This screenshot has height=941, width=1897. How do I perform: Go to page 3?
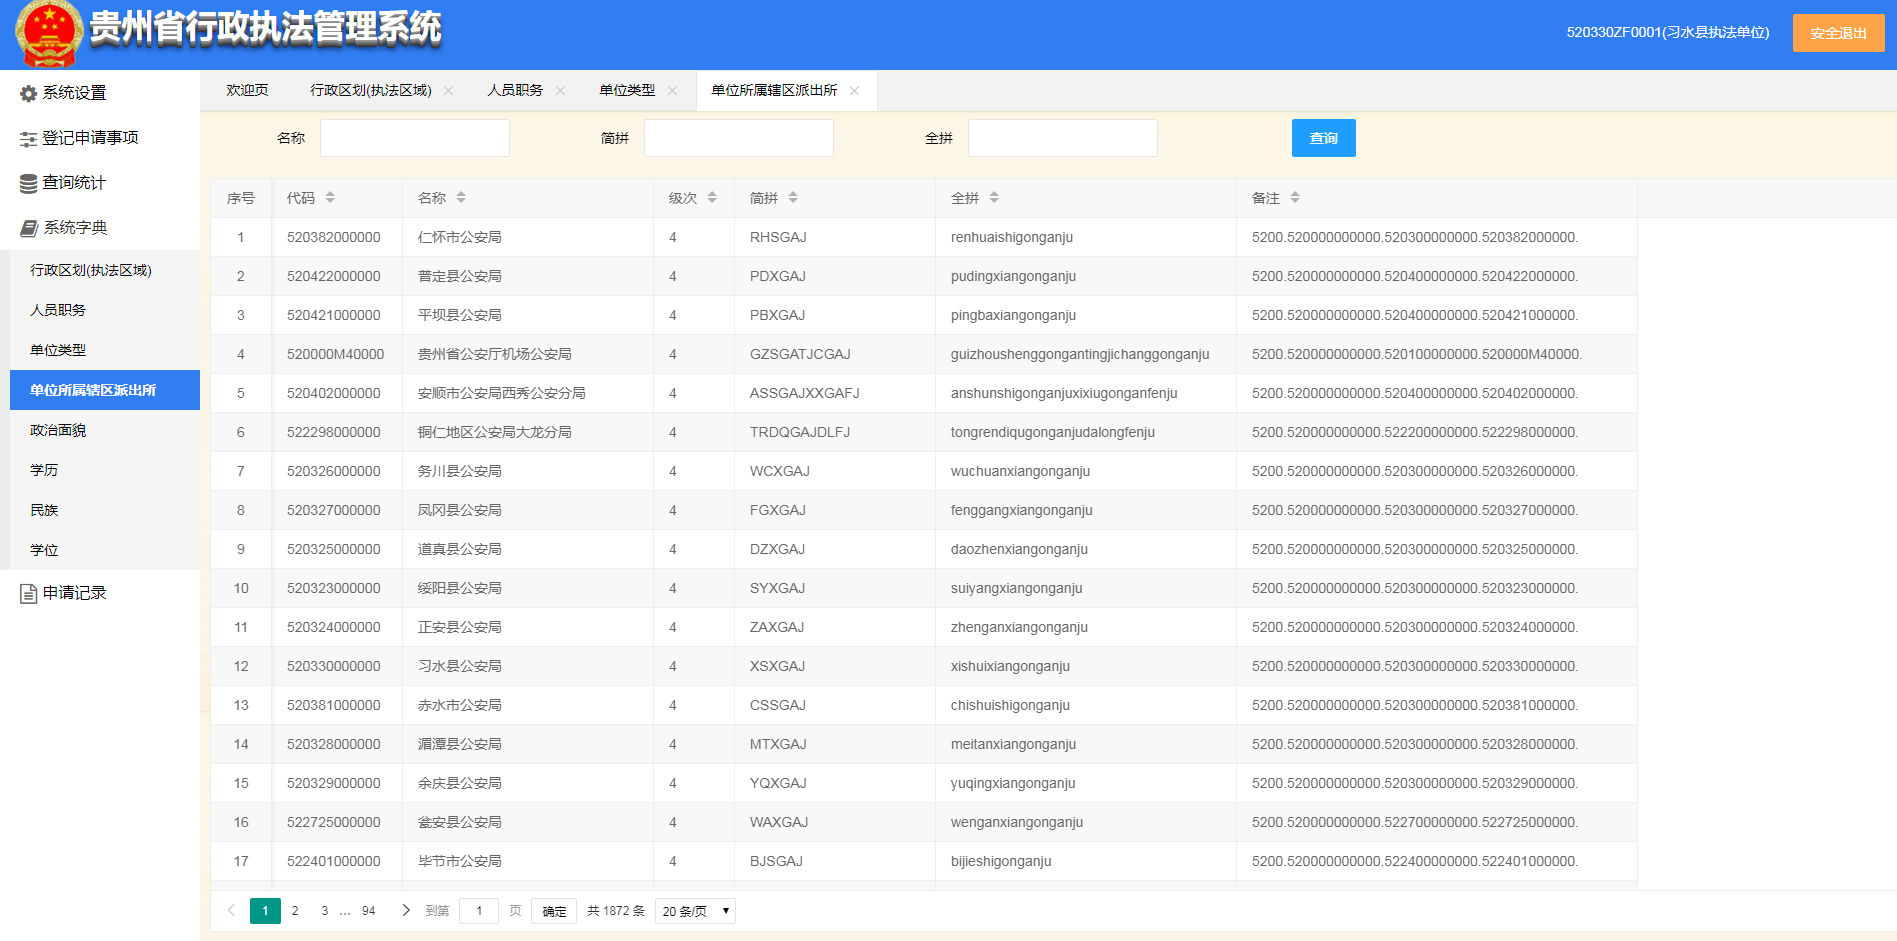click(324, 911)
